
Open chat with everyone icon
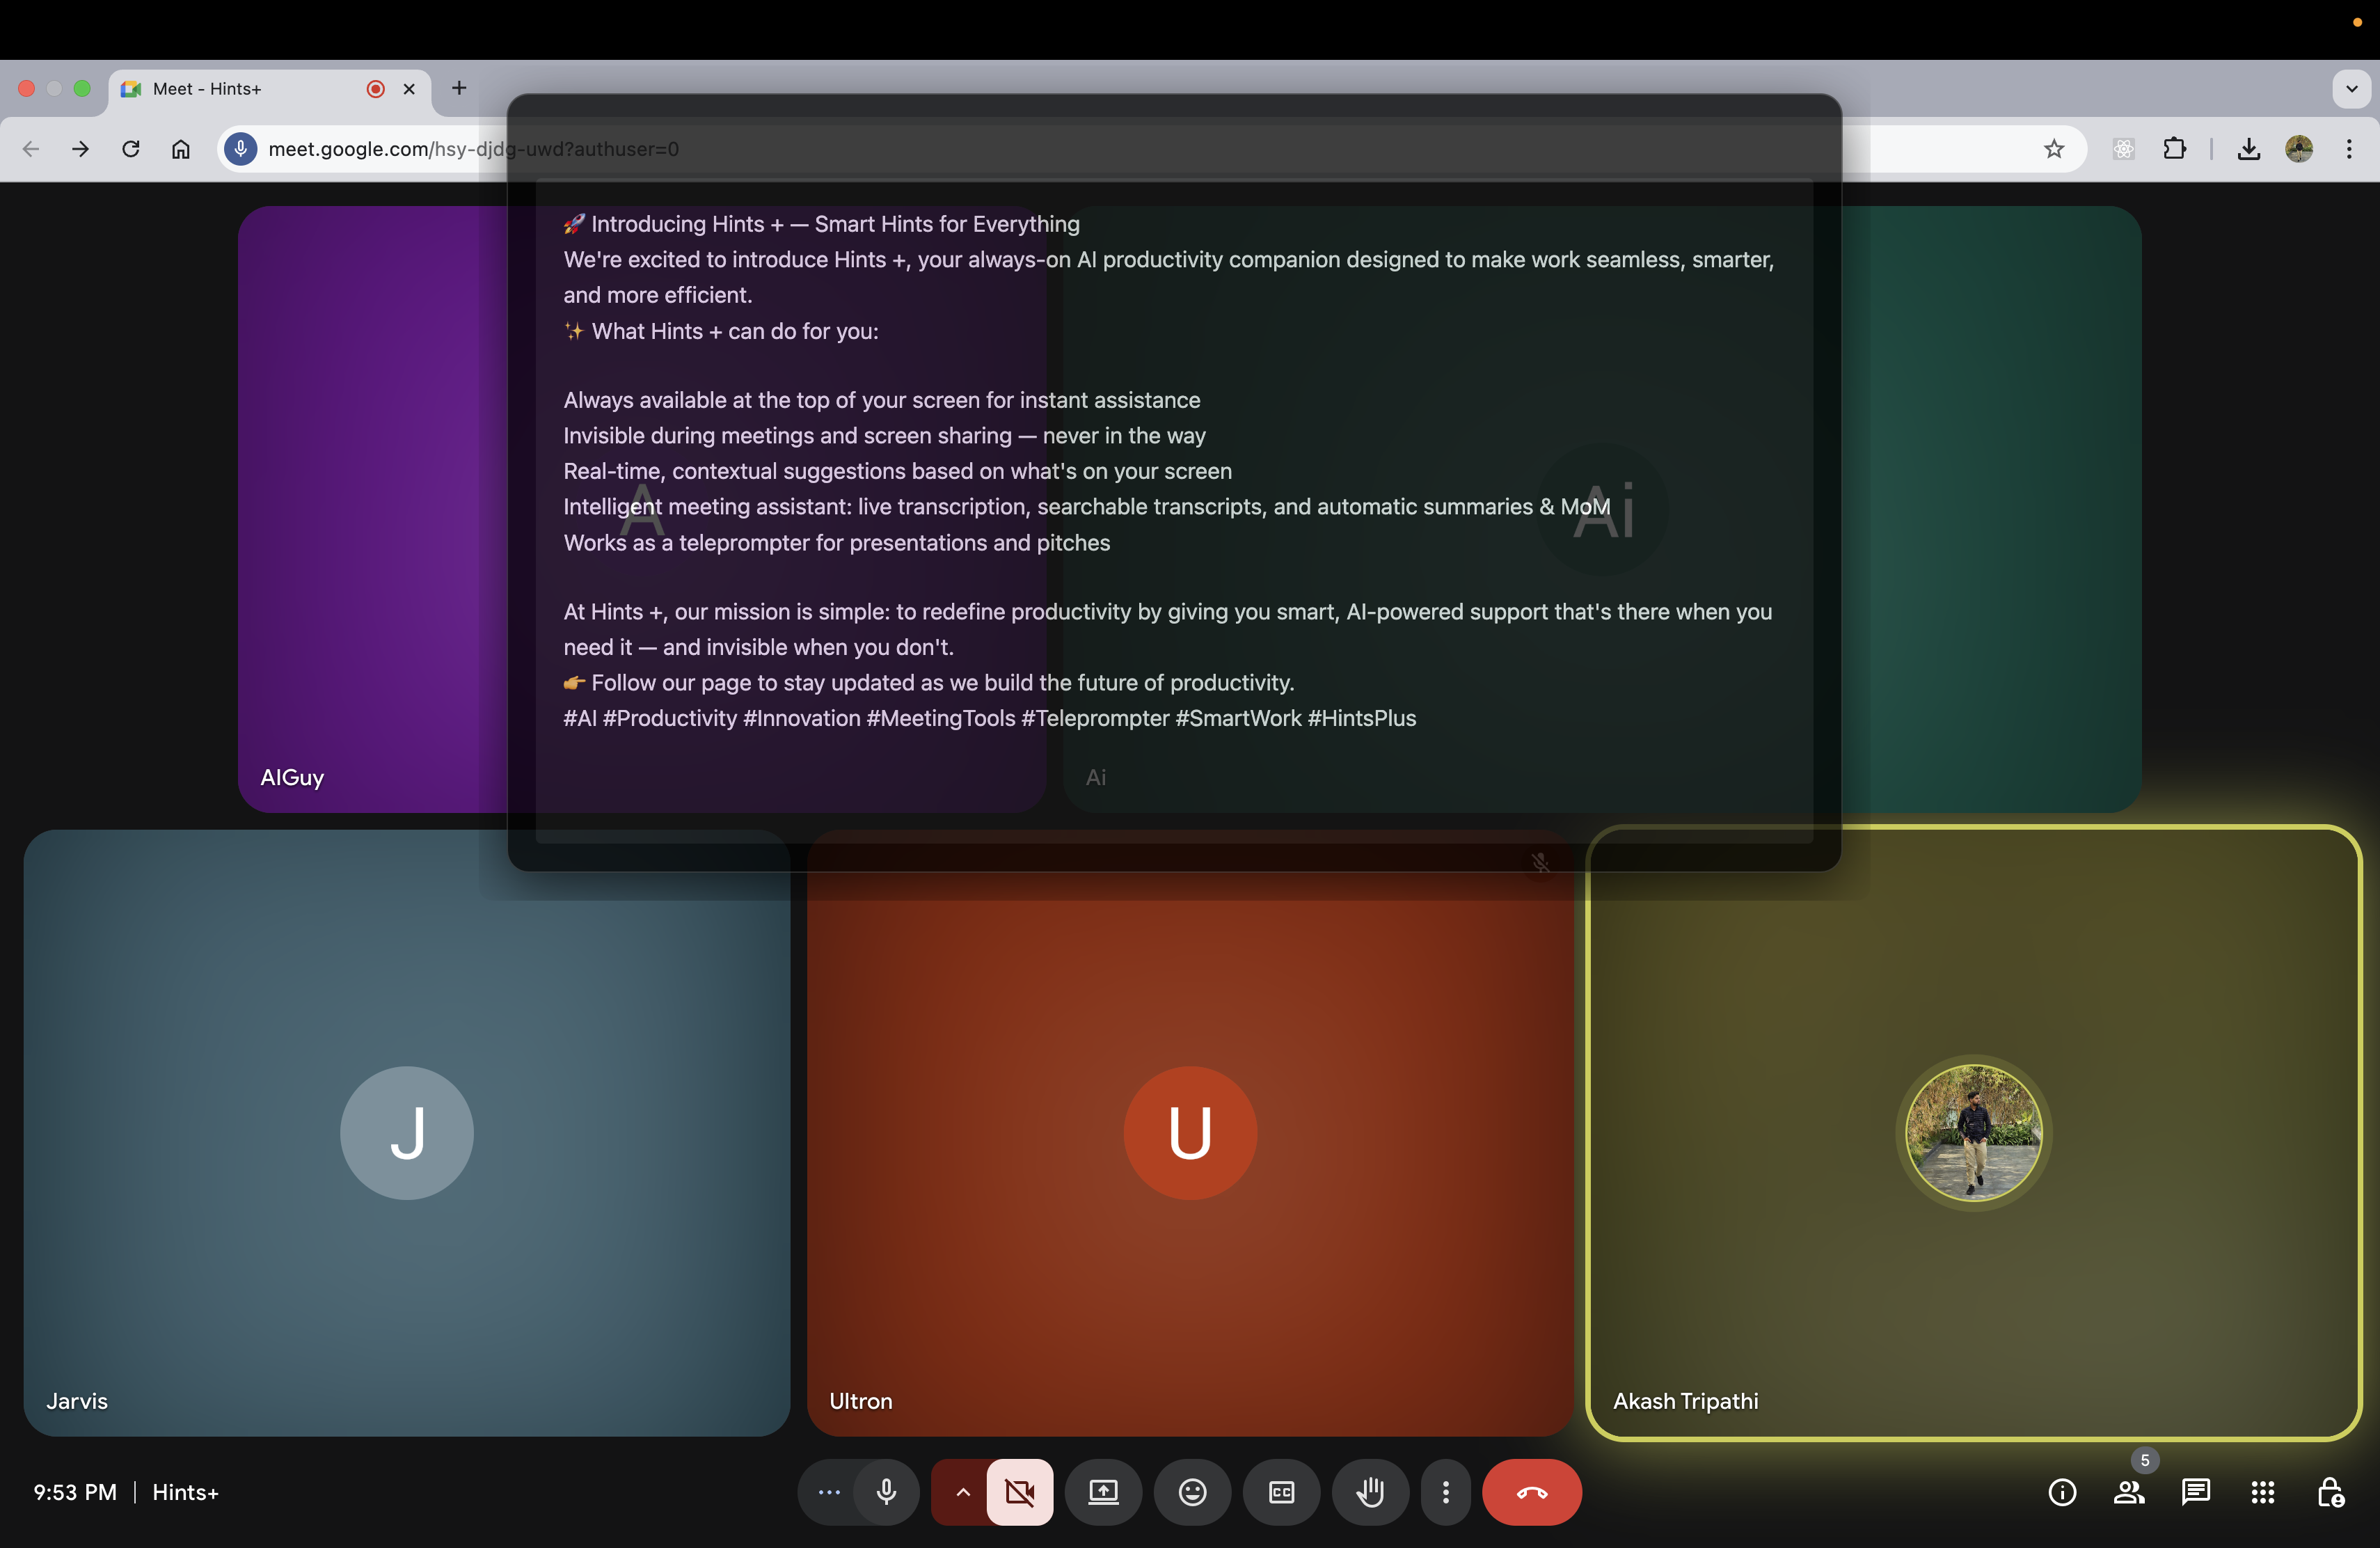click(x=2196, y=1492)
